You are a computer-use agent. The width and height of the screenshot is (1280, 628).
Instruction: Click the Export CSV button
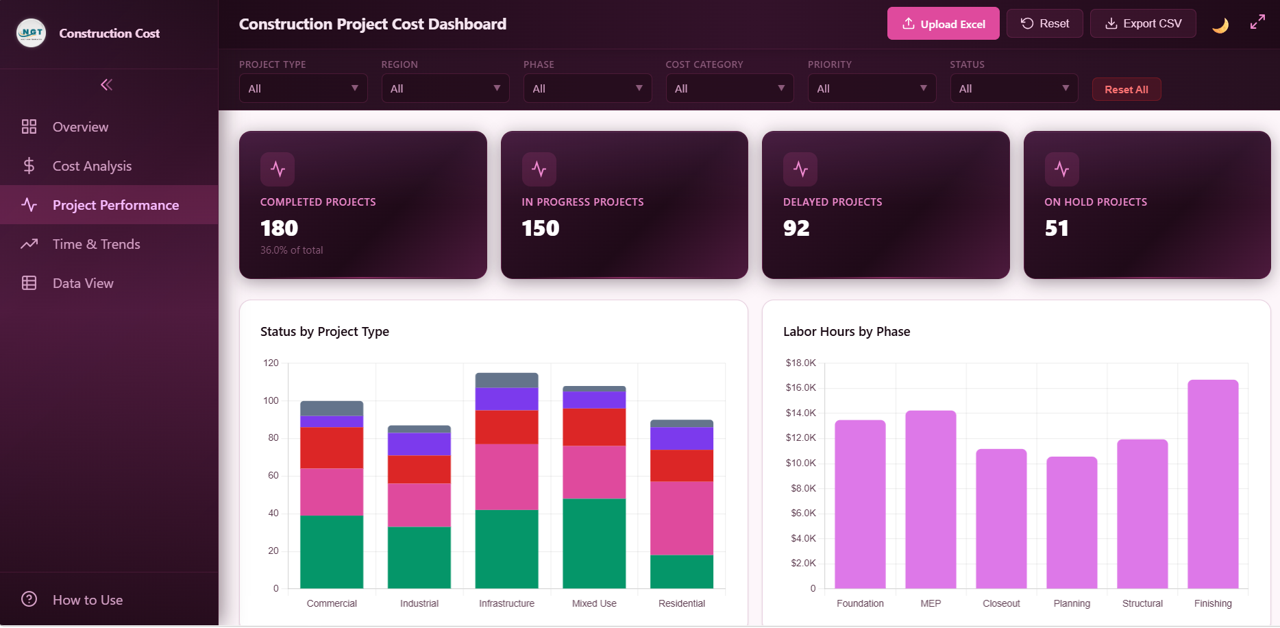(1143, 22)
